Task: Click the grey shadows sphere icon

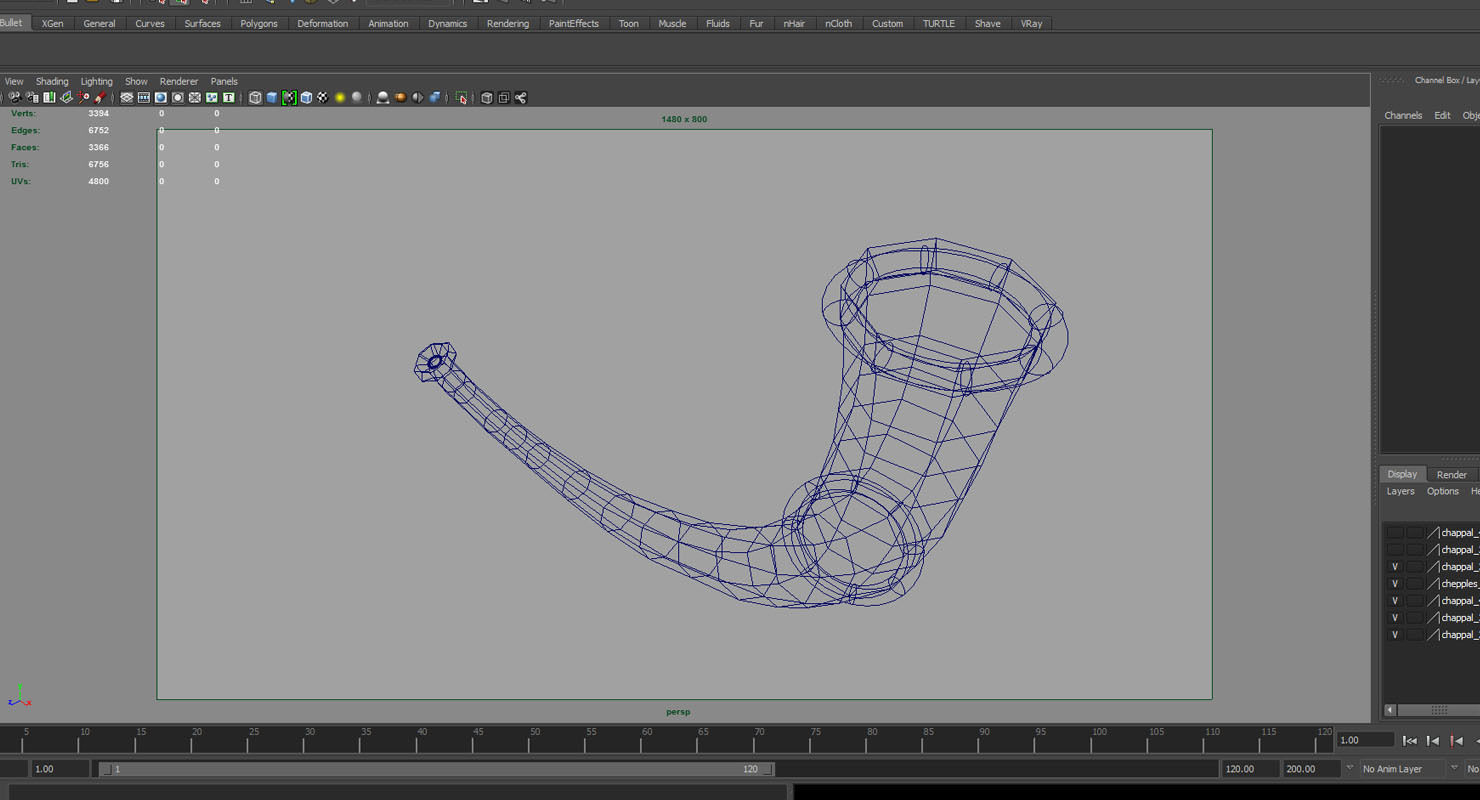Action: (357, 98)
